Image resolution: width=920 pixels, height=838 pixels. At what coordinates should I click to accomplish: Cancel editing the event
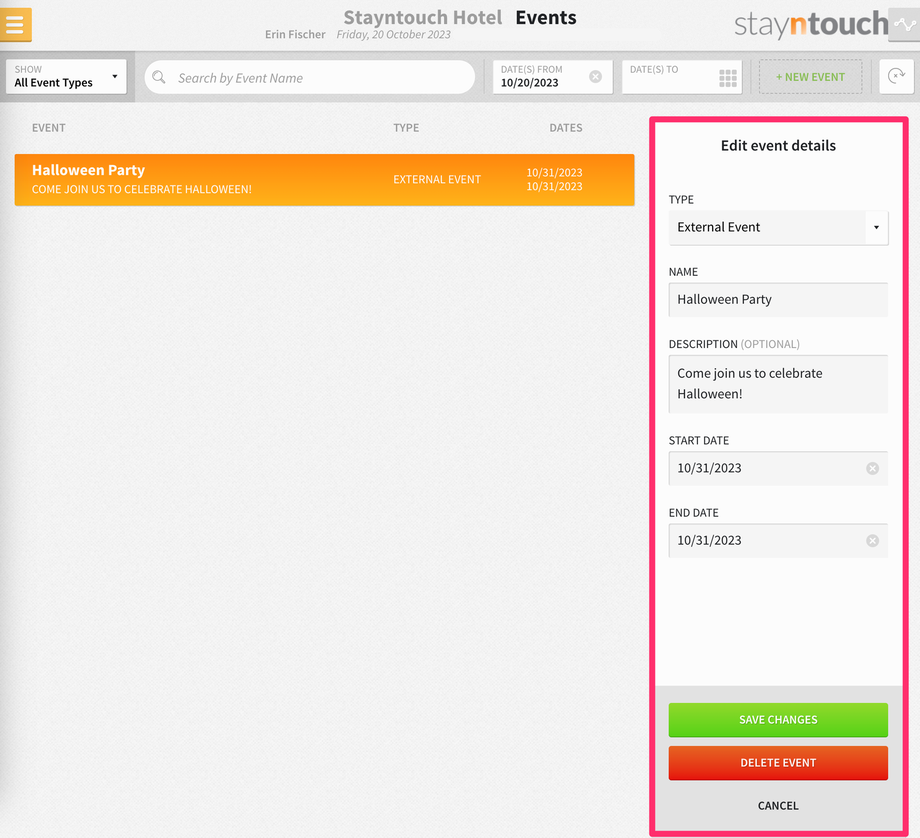coord(778,806)
